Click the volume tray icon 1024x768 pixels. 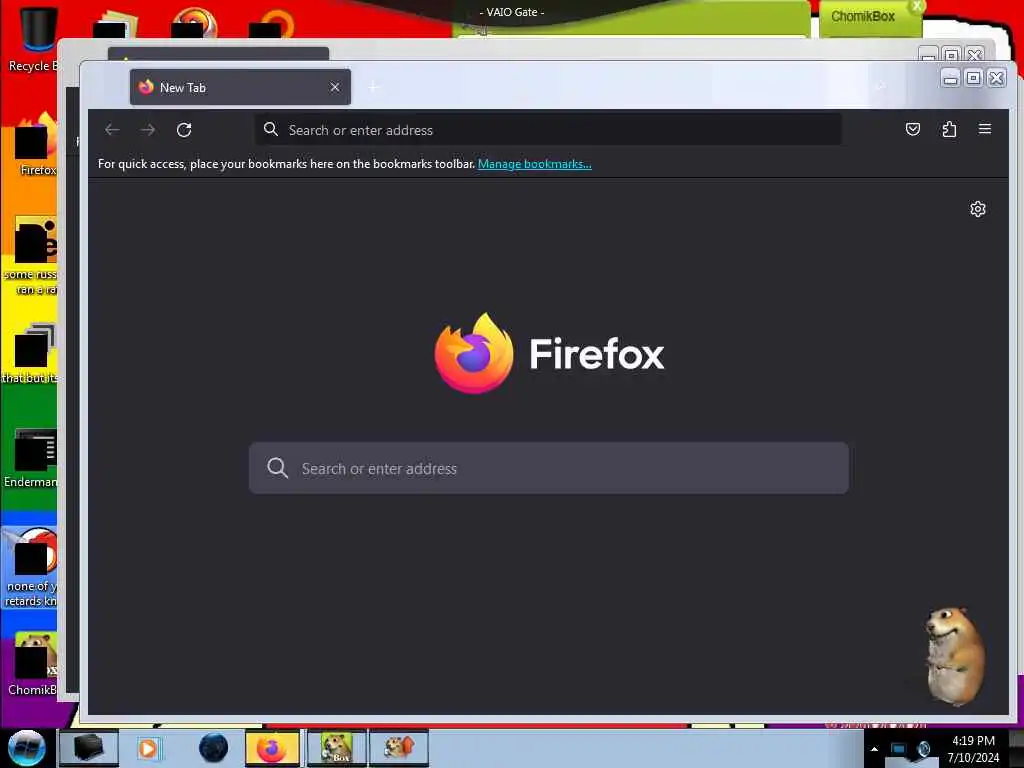[x=923, y=749]
